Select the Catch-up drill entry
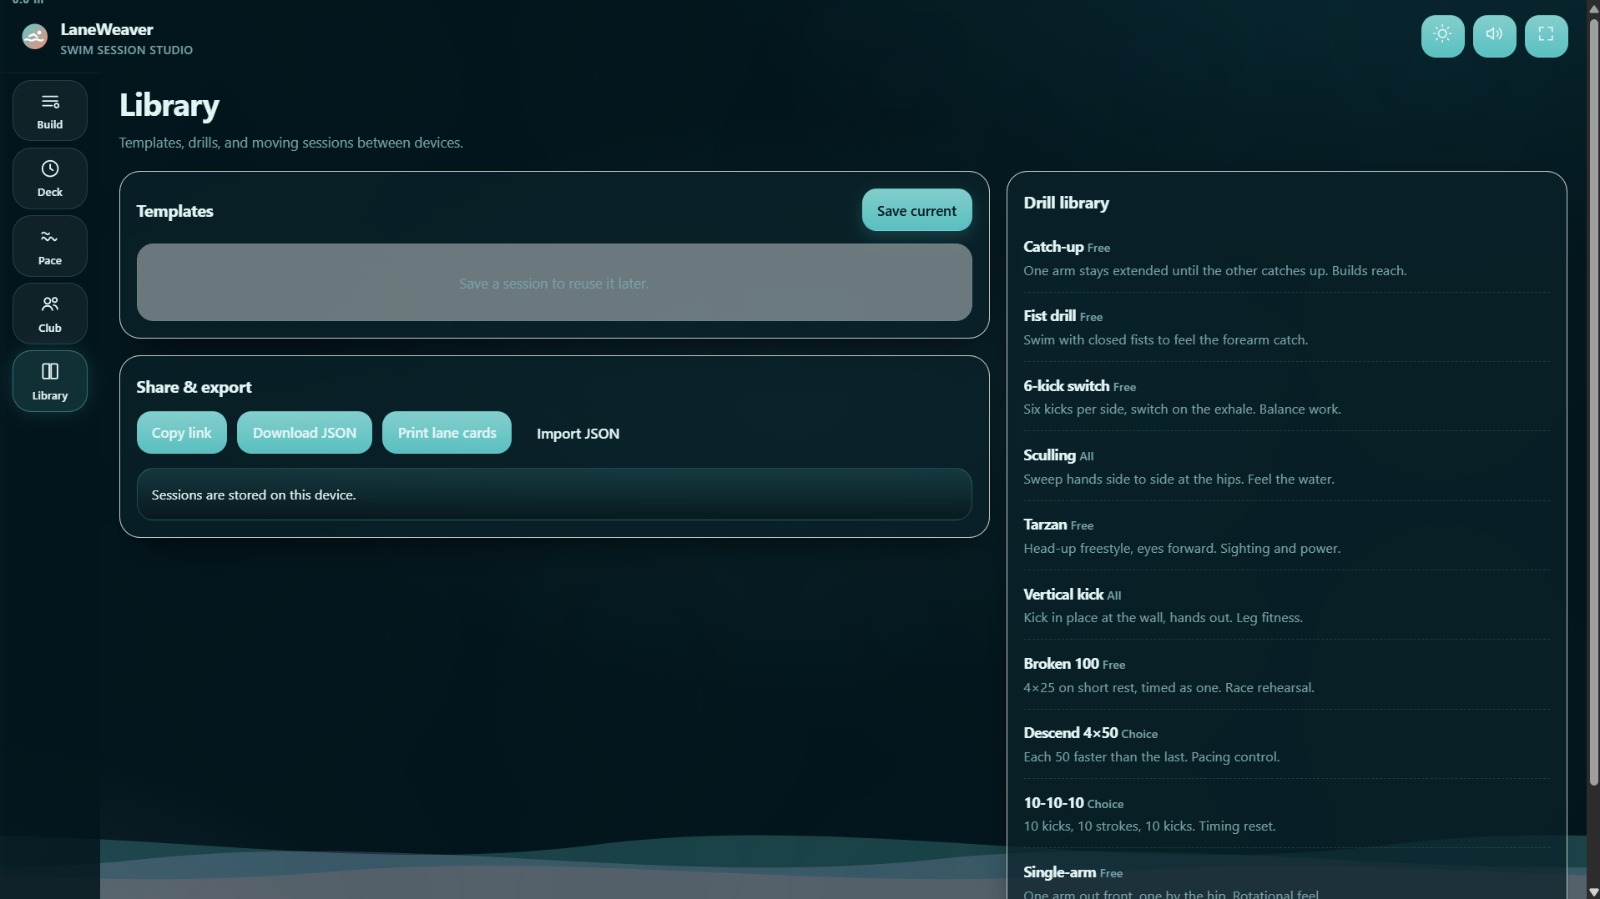 click(x=1286, y=258)
